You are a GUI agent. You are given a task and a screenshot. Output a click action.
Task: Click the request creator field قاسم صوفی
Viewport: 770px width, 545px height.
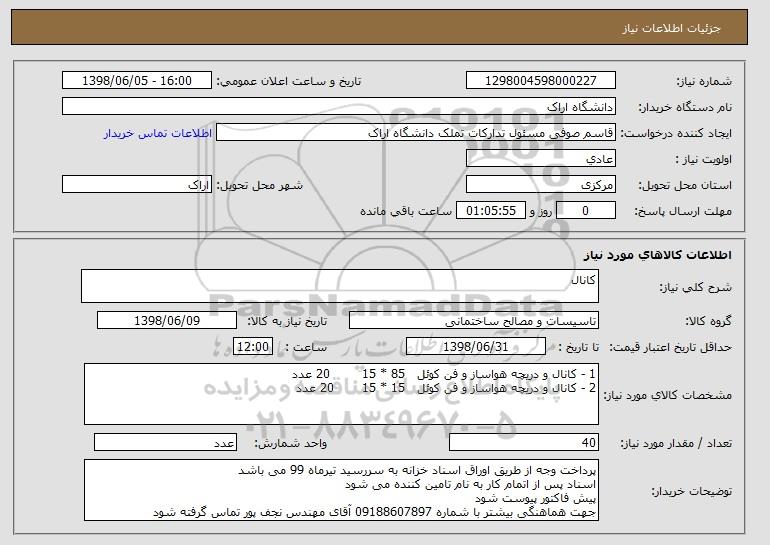click(x=416, y=133)
